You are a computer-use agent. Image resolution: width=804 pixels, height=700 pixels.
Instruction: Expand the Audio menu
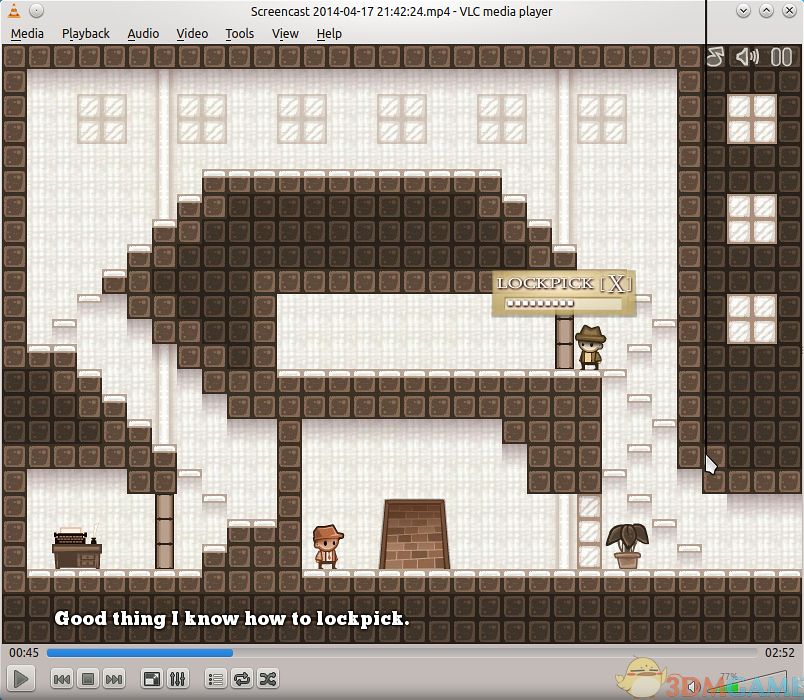pyautogui.click(x=143, y=33)
